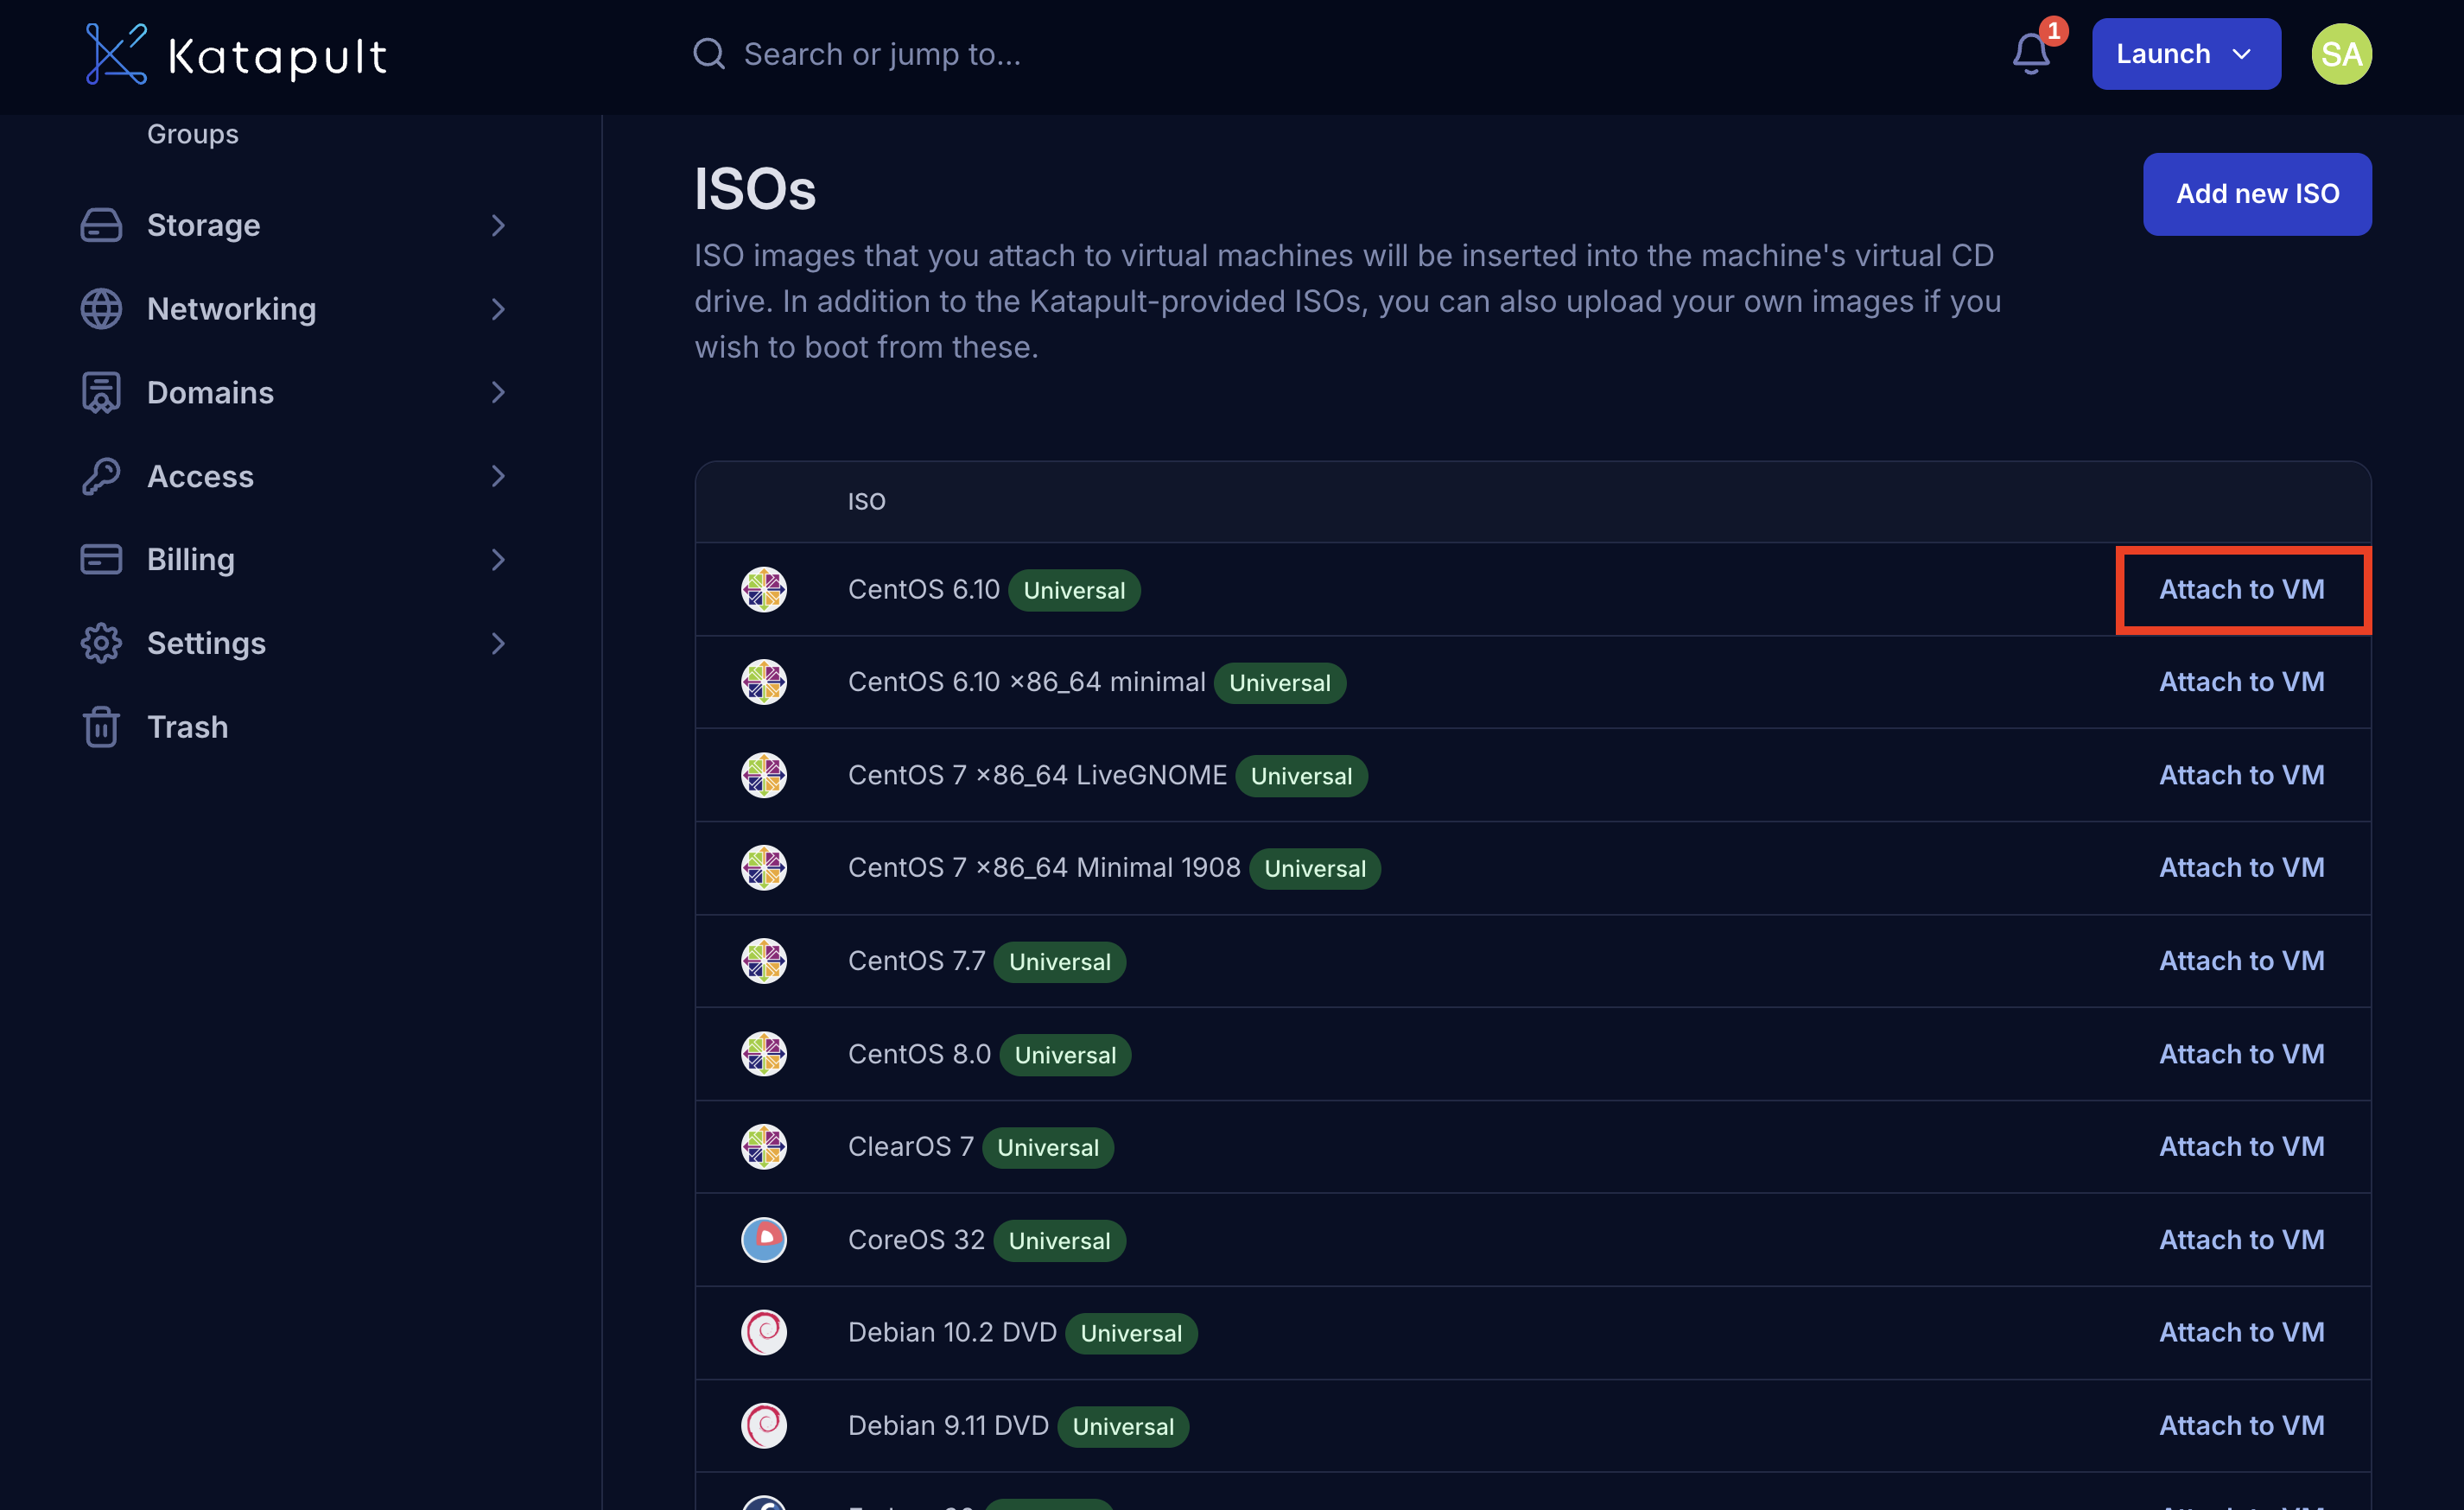
Task: Click the Networking globe icon in sidebar
Action: point(101,309)
